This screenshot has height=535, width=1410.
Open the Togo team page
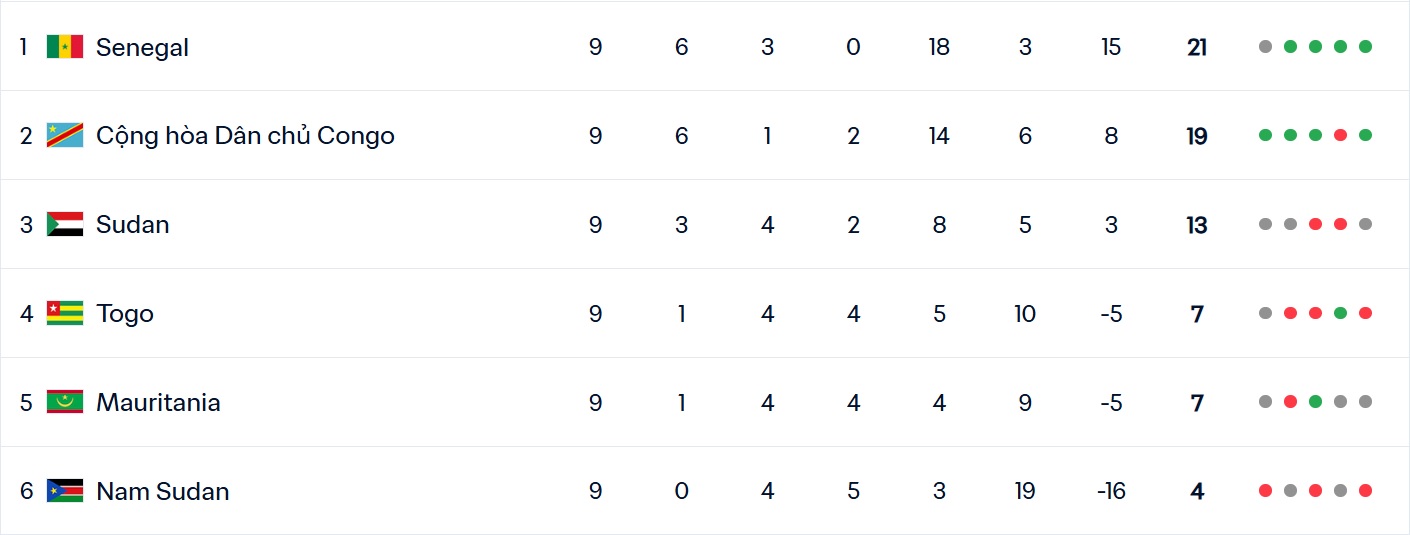click(125, 314)
